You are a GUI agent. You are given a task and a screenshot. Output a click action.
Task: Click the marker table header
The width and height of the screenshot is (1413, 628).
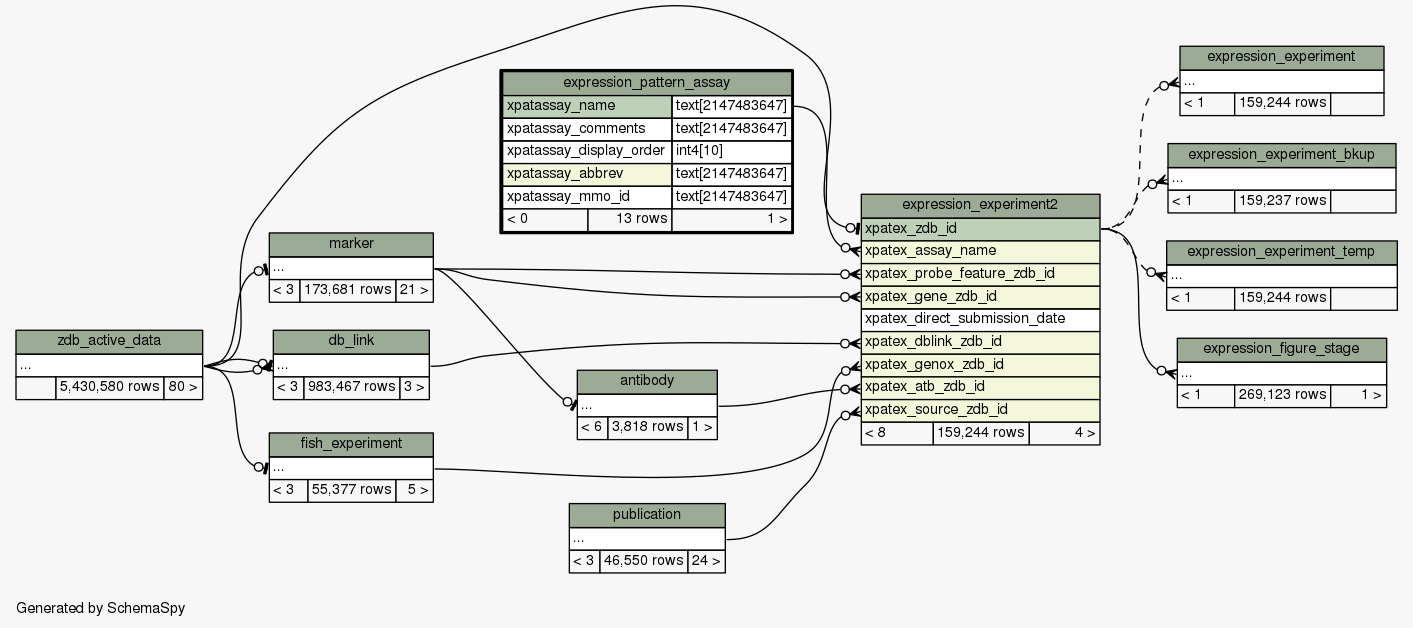350,245
